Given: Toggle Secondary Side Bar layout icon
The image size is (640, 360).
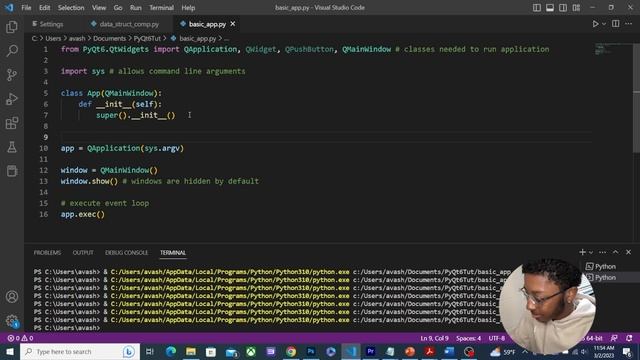Looking at the screenshot, I should point(563,8).
